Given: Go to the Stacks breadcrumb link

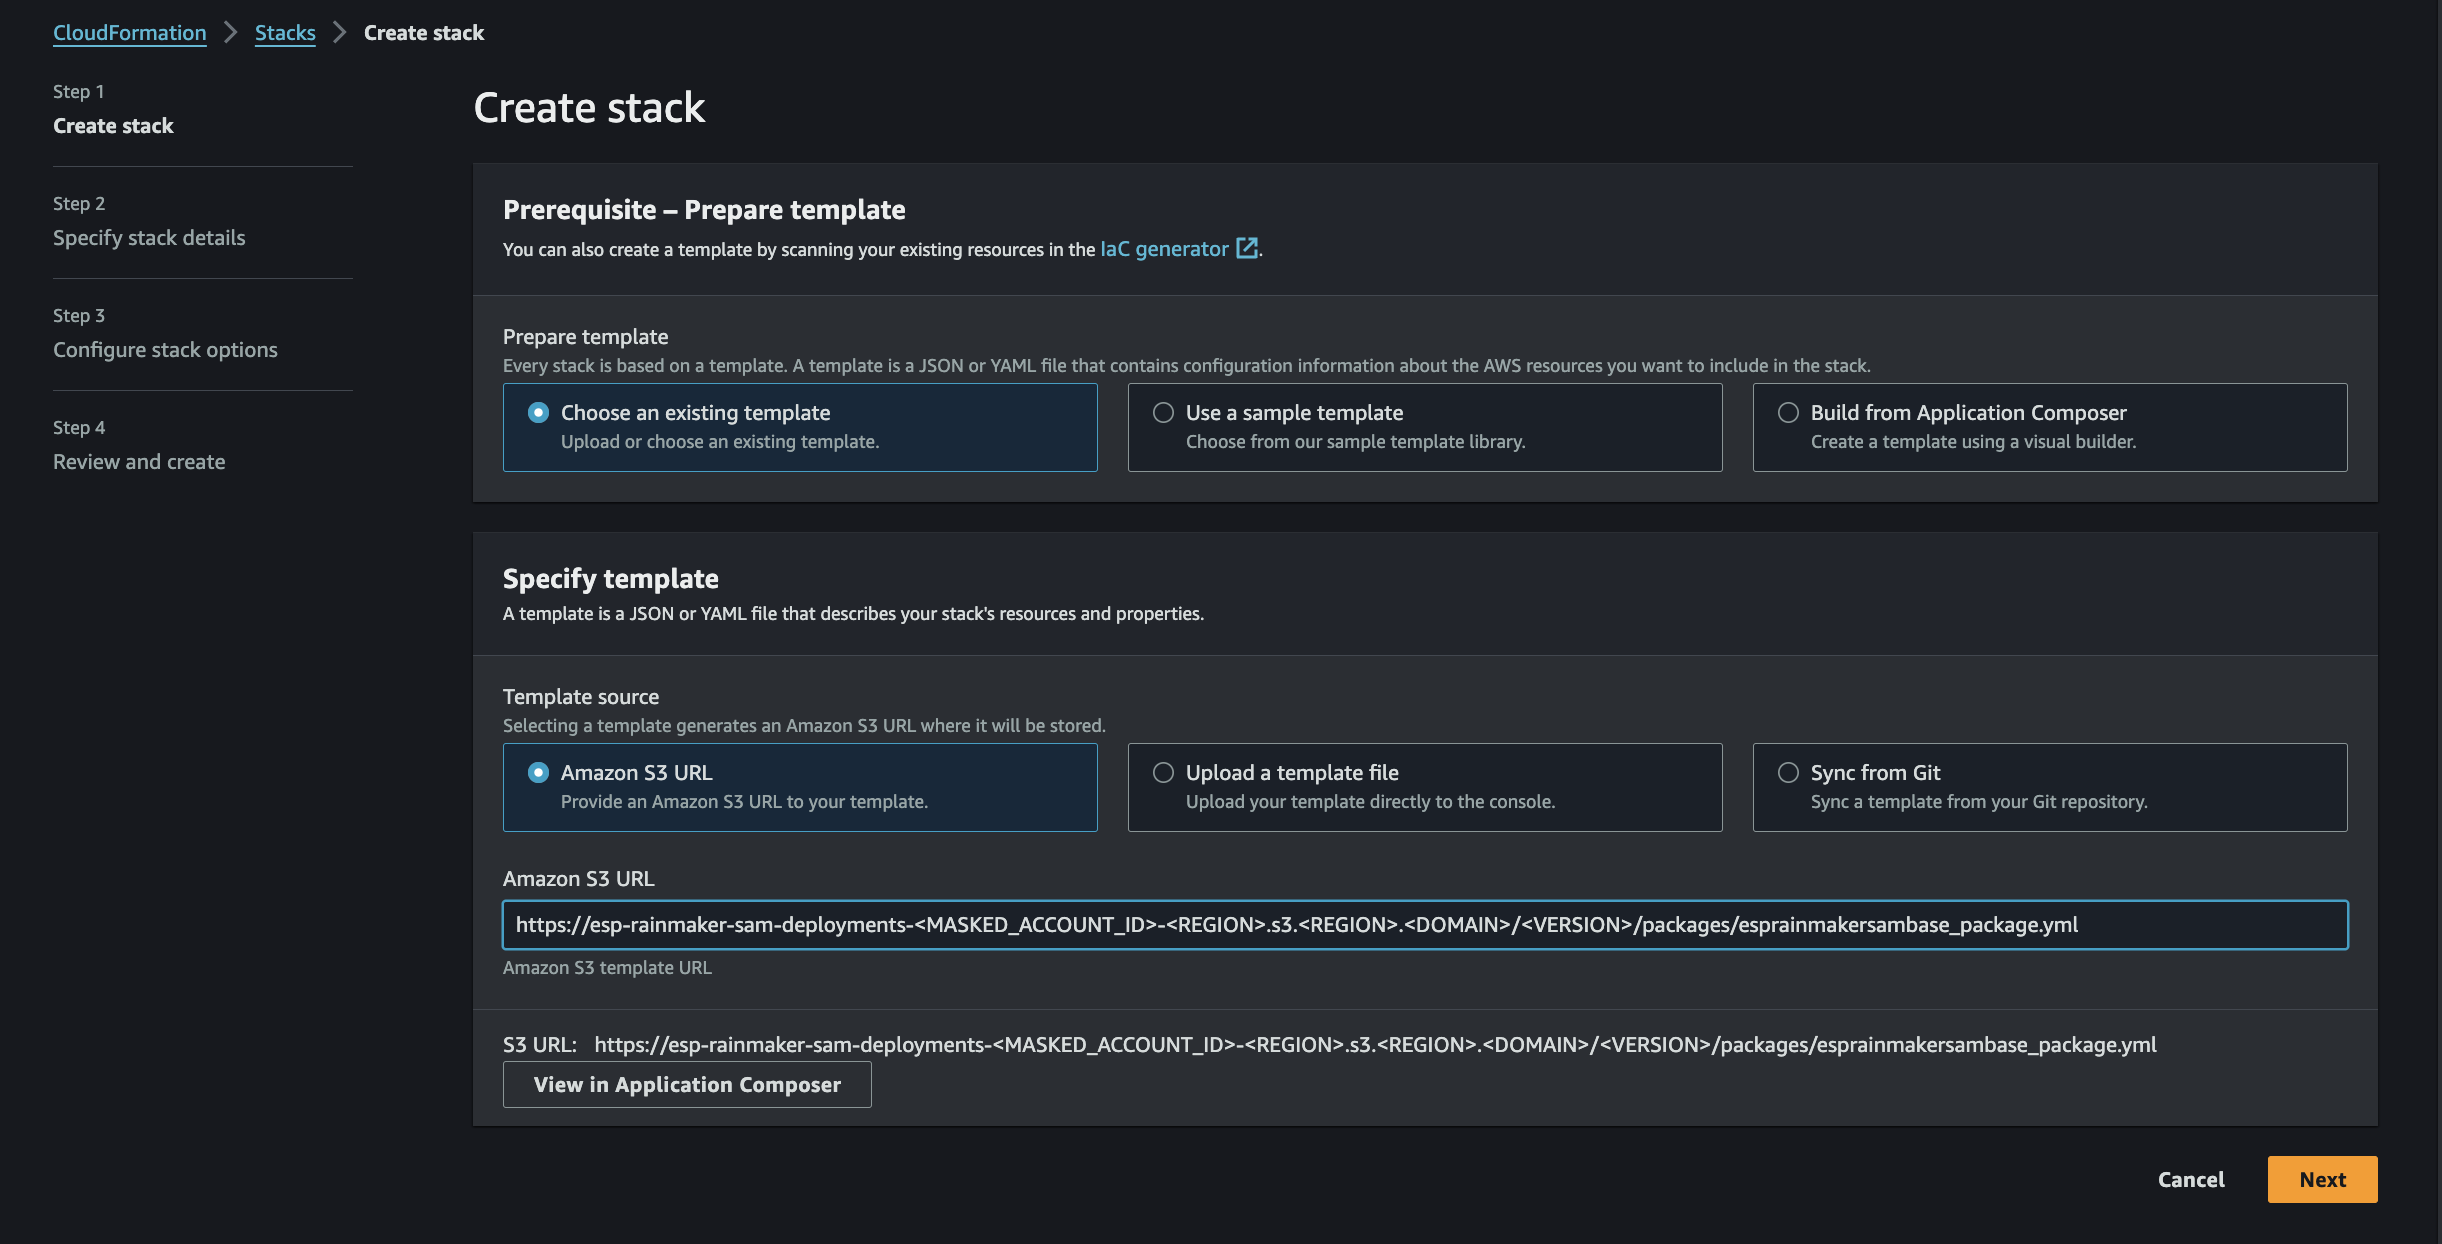Looking at the screenshot, I should [x=285, y=33].
